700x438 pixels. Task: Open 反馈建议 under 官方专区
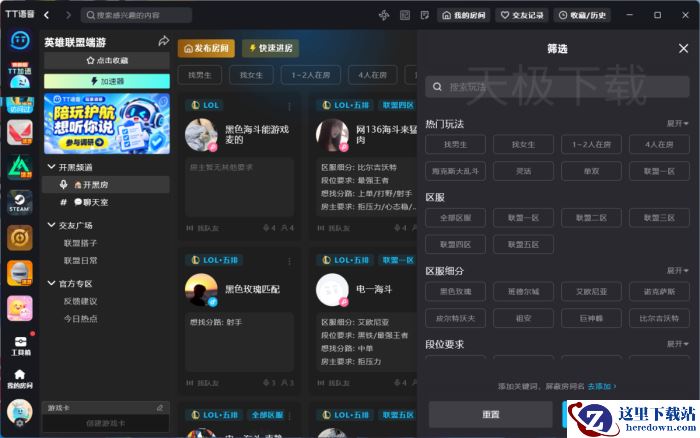click(80, 301)
